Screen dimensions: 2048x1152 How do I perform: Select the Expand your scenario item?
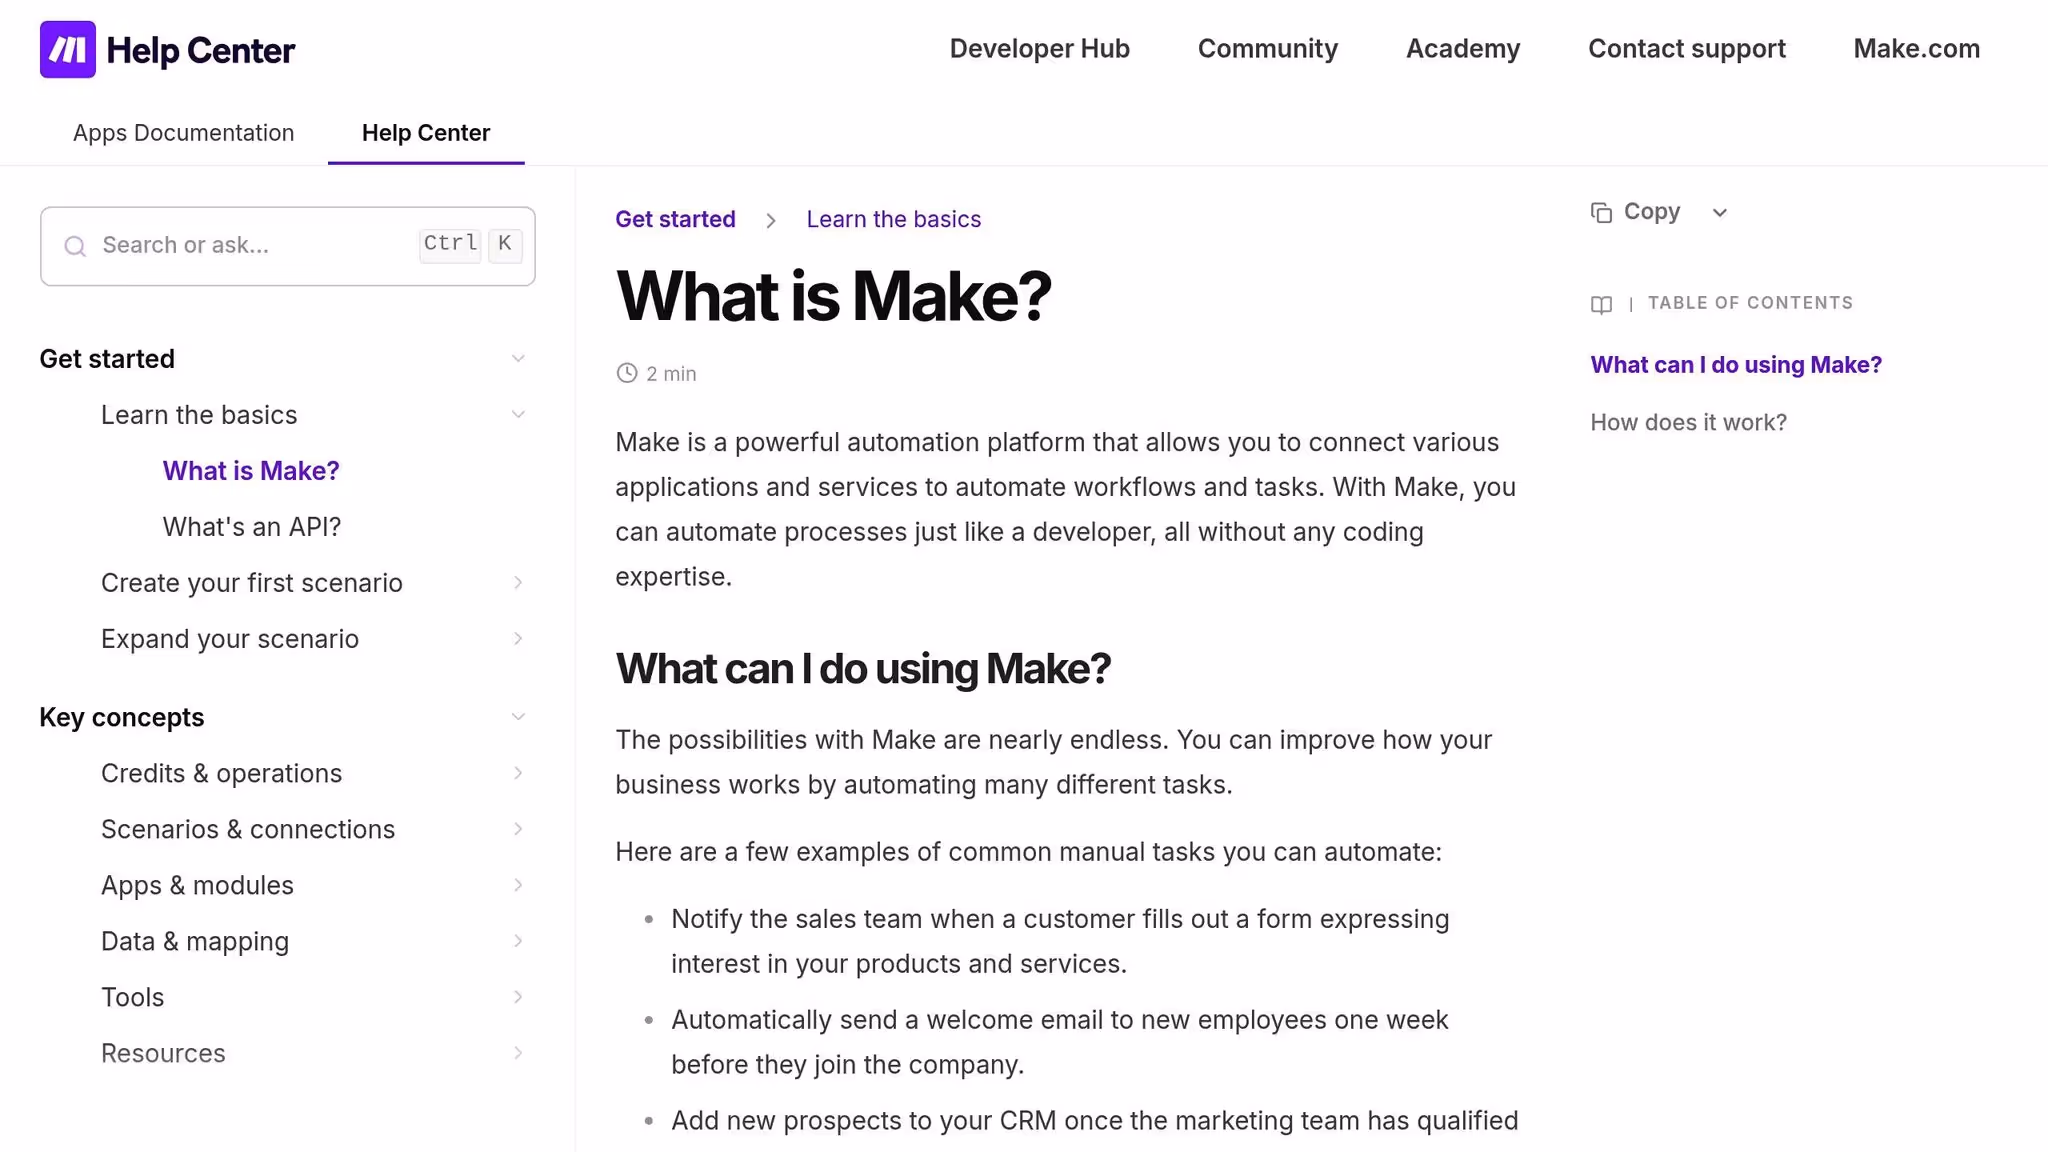click(x=230, y=638)
